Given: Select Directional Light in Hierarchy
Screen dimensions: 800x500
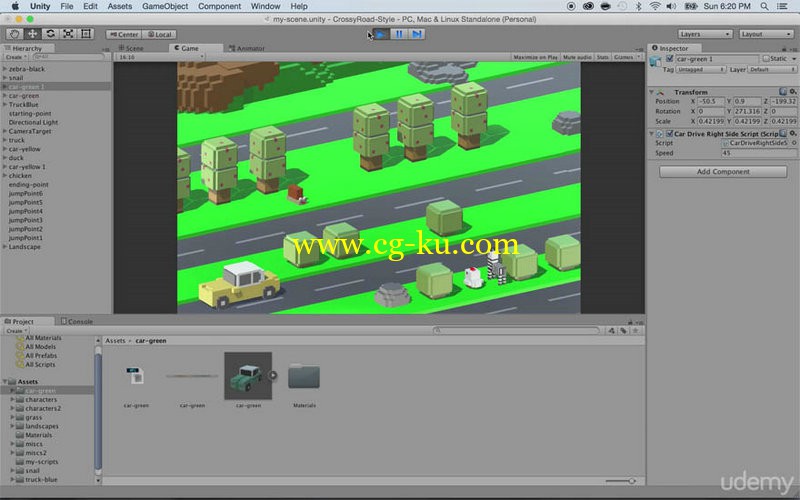Looking at the screenshot, I should pos(33,122).
